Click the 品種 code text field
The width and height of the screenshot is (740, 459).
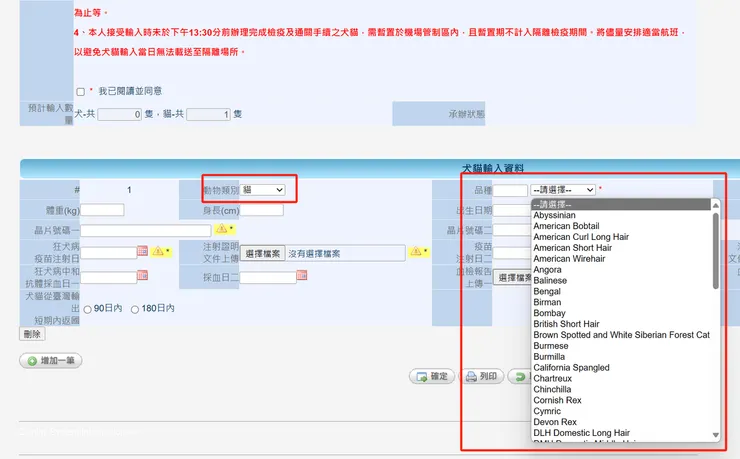(x=510, y=190)
